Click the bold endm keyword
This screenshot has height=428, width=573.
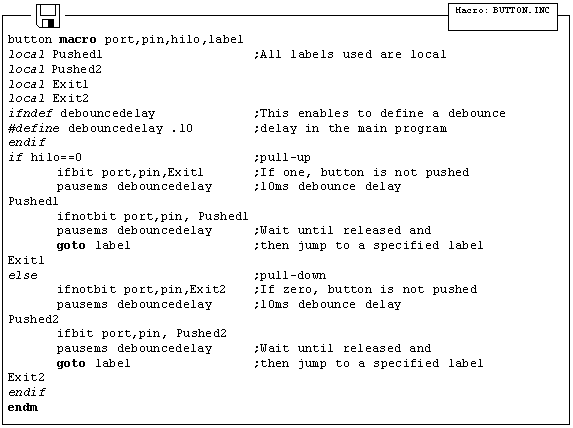coord(23,408)
